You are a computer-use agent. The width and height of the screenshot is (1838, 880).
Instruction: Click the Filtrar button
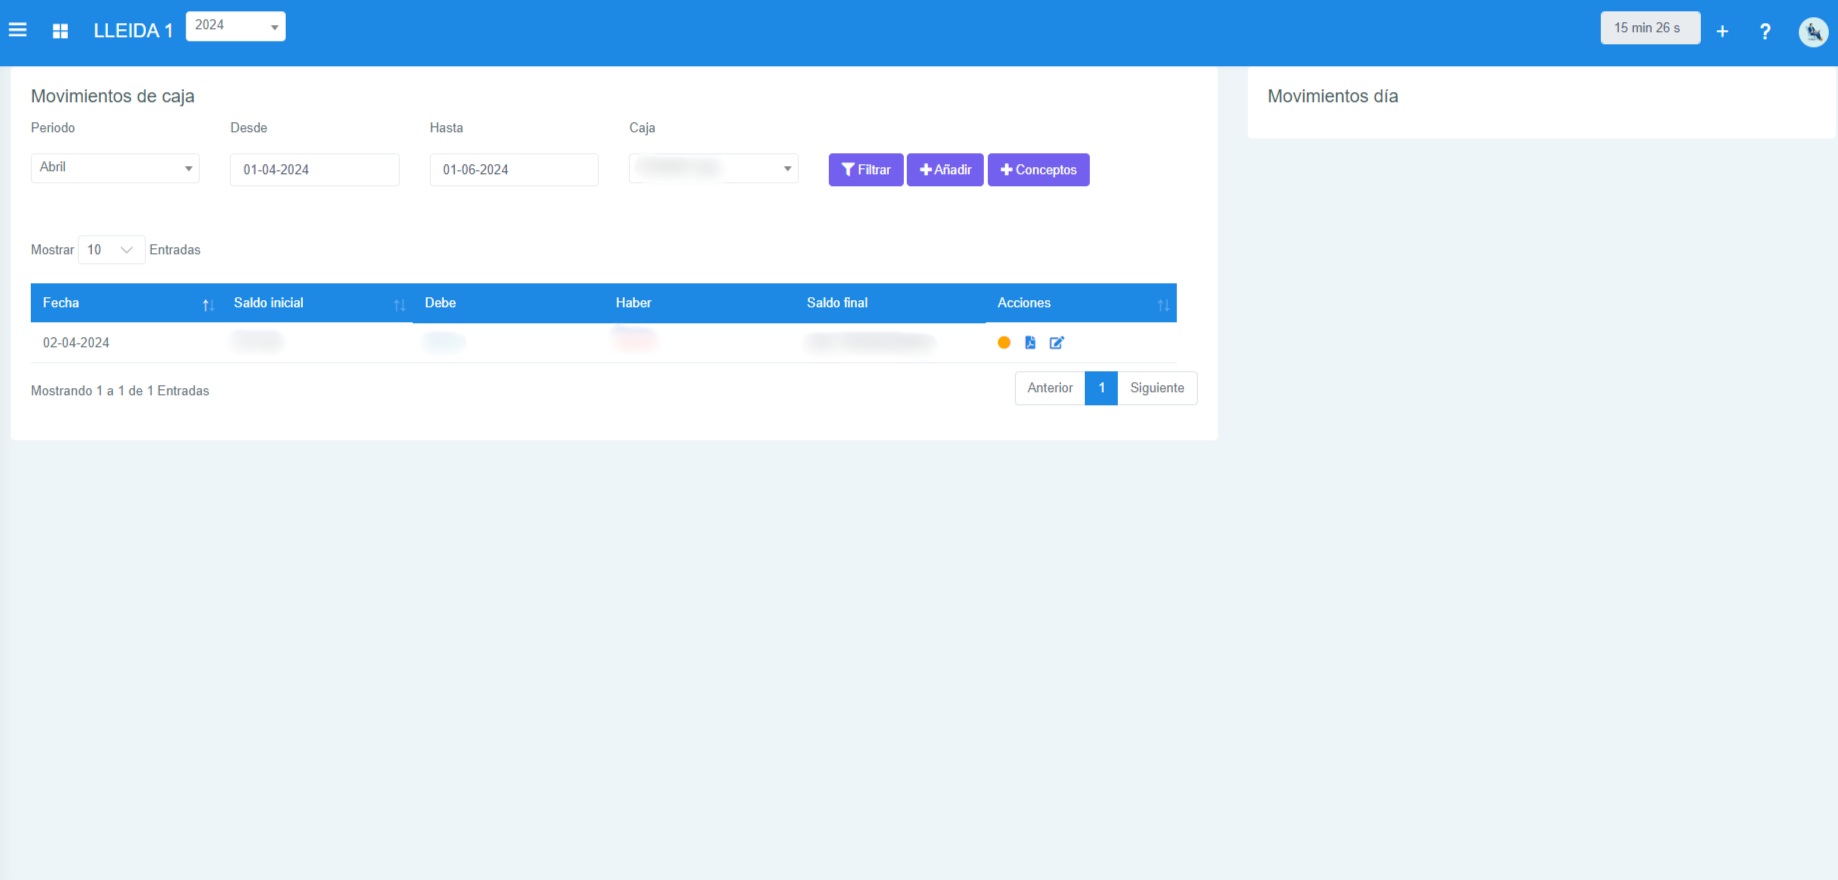tap(866, 170)
